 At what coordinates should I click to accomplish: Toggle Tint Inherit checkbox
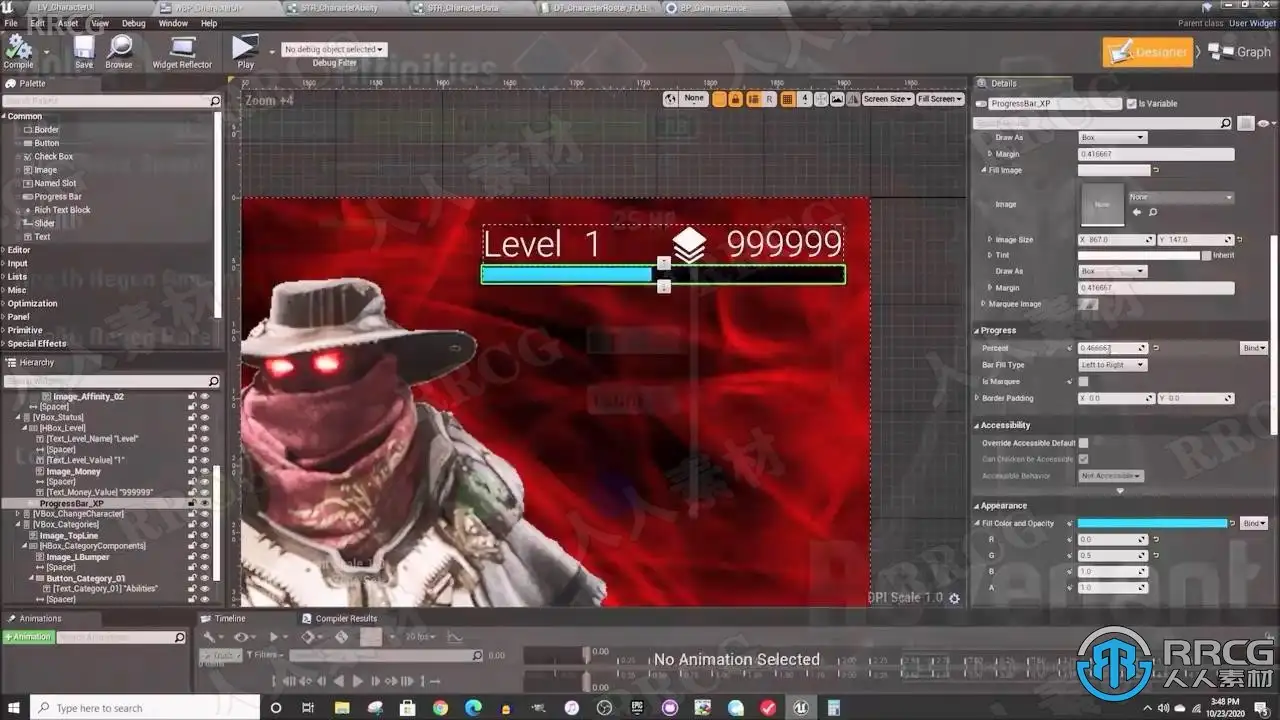click(x=1206, y=255)
